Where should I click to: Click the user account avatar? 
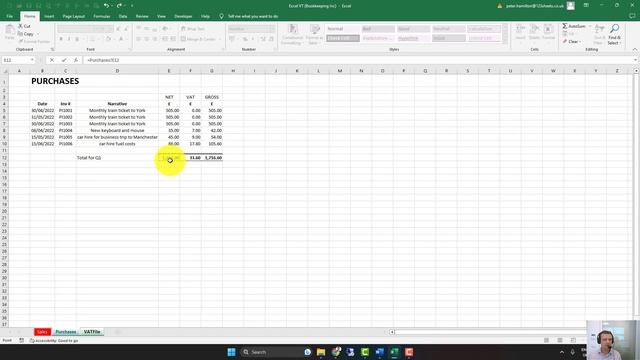click(571, 6)
